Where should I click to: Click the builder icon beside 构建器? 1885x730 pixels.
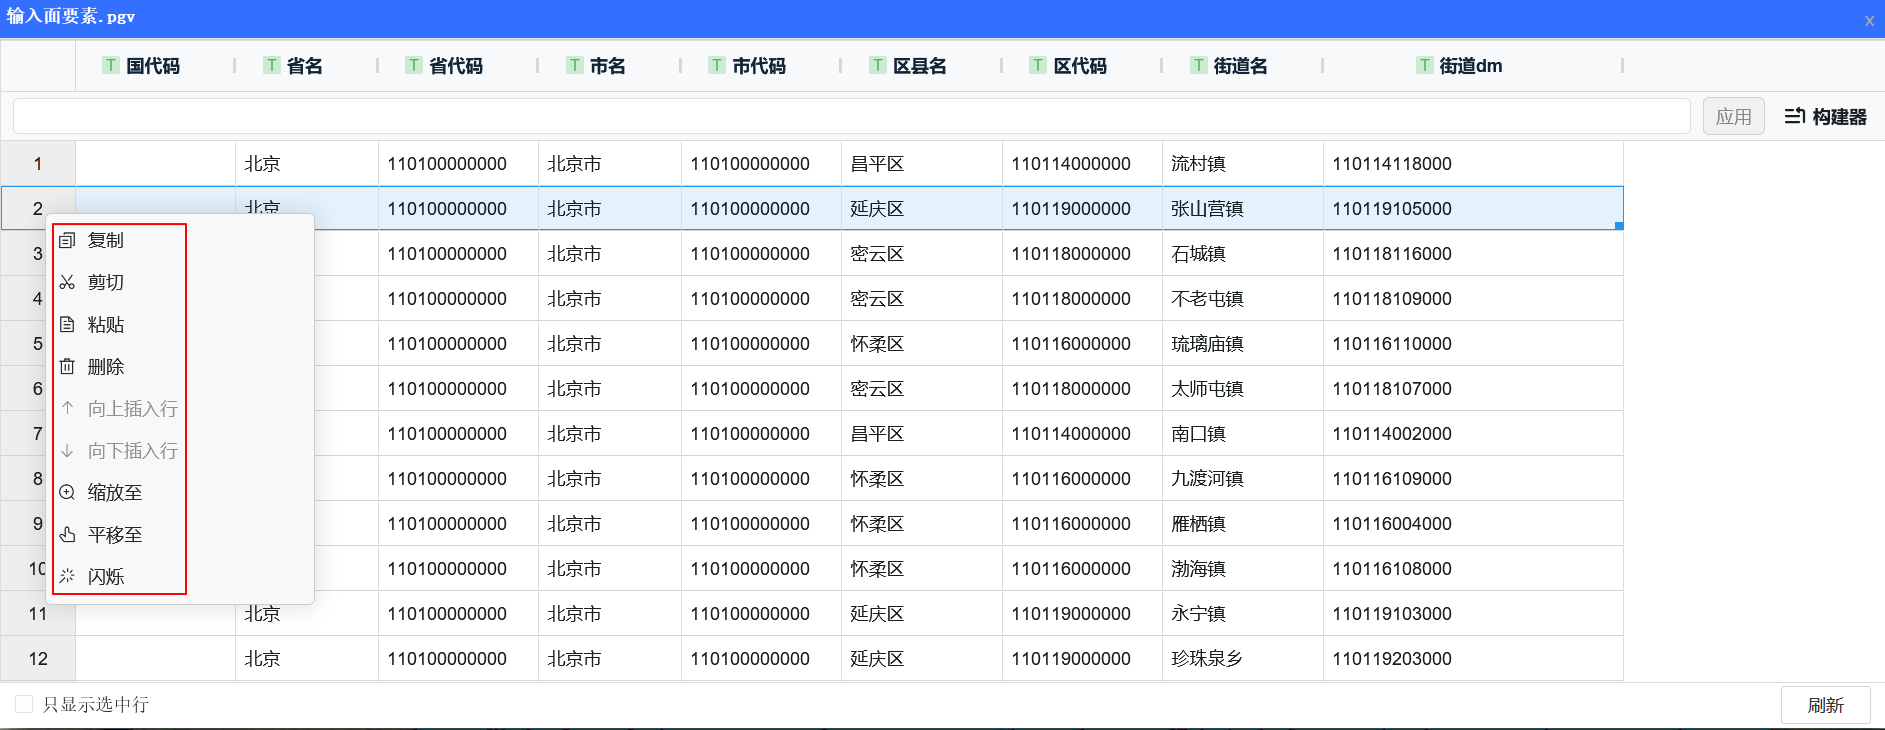(1794, 116)
